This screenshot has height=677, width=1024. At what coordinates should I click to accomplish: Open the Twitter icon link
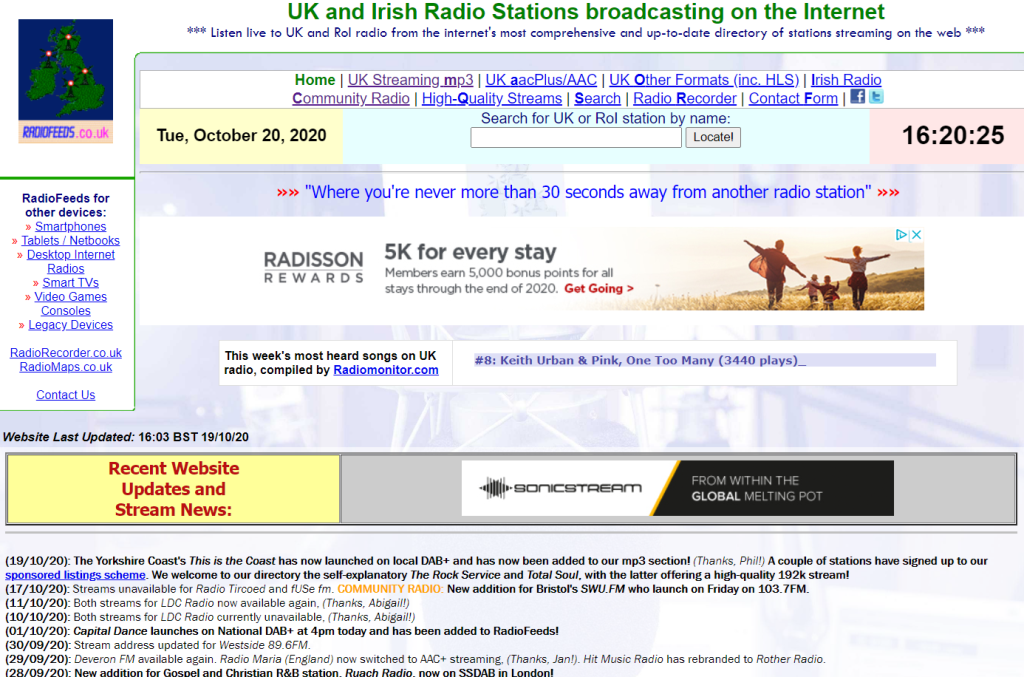pos(876,97)
